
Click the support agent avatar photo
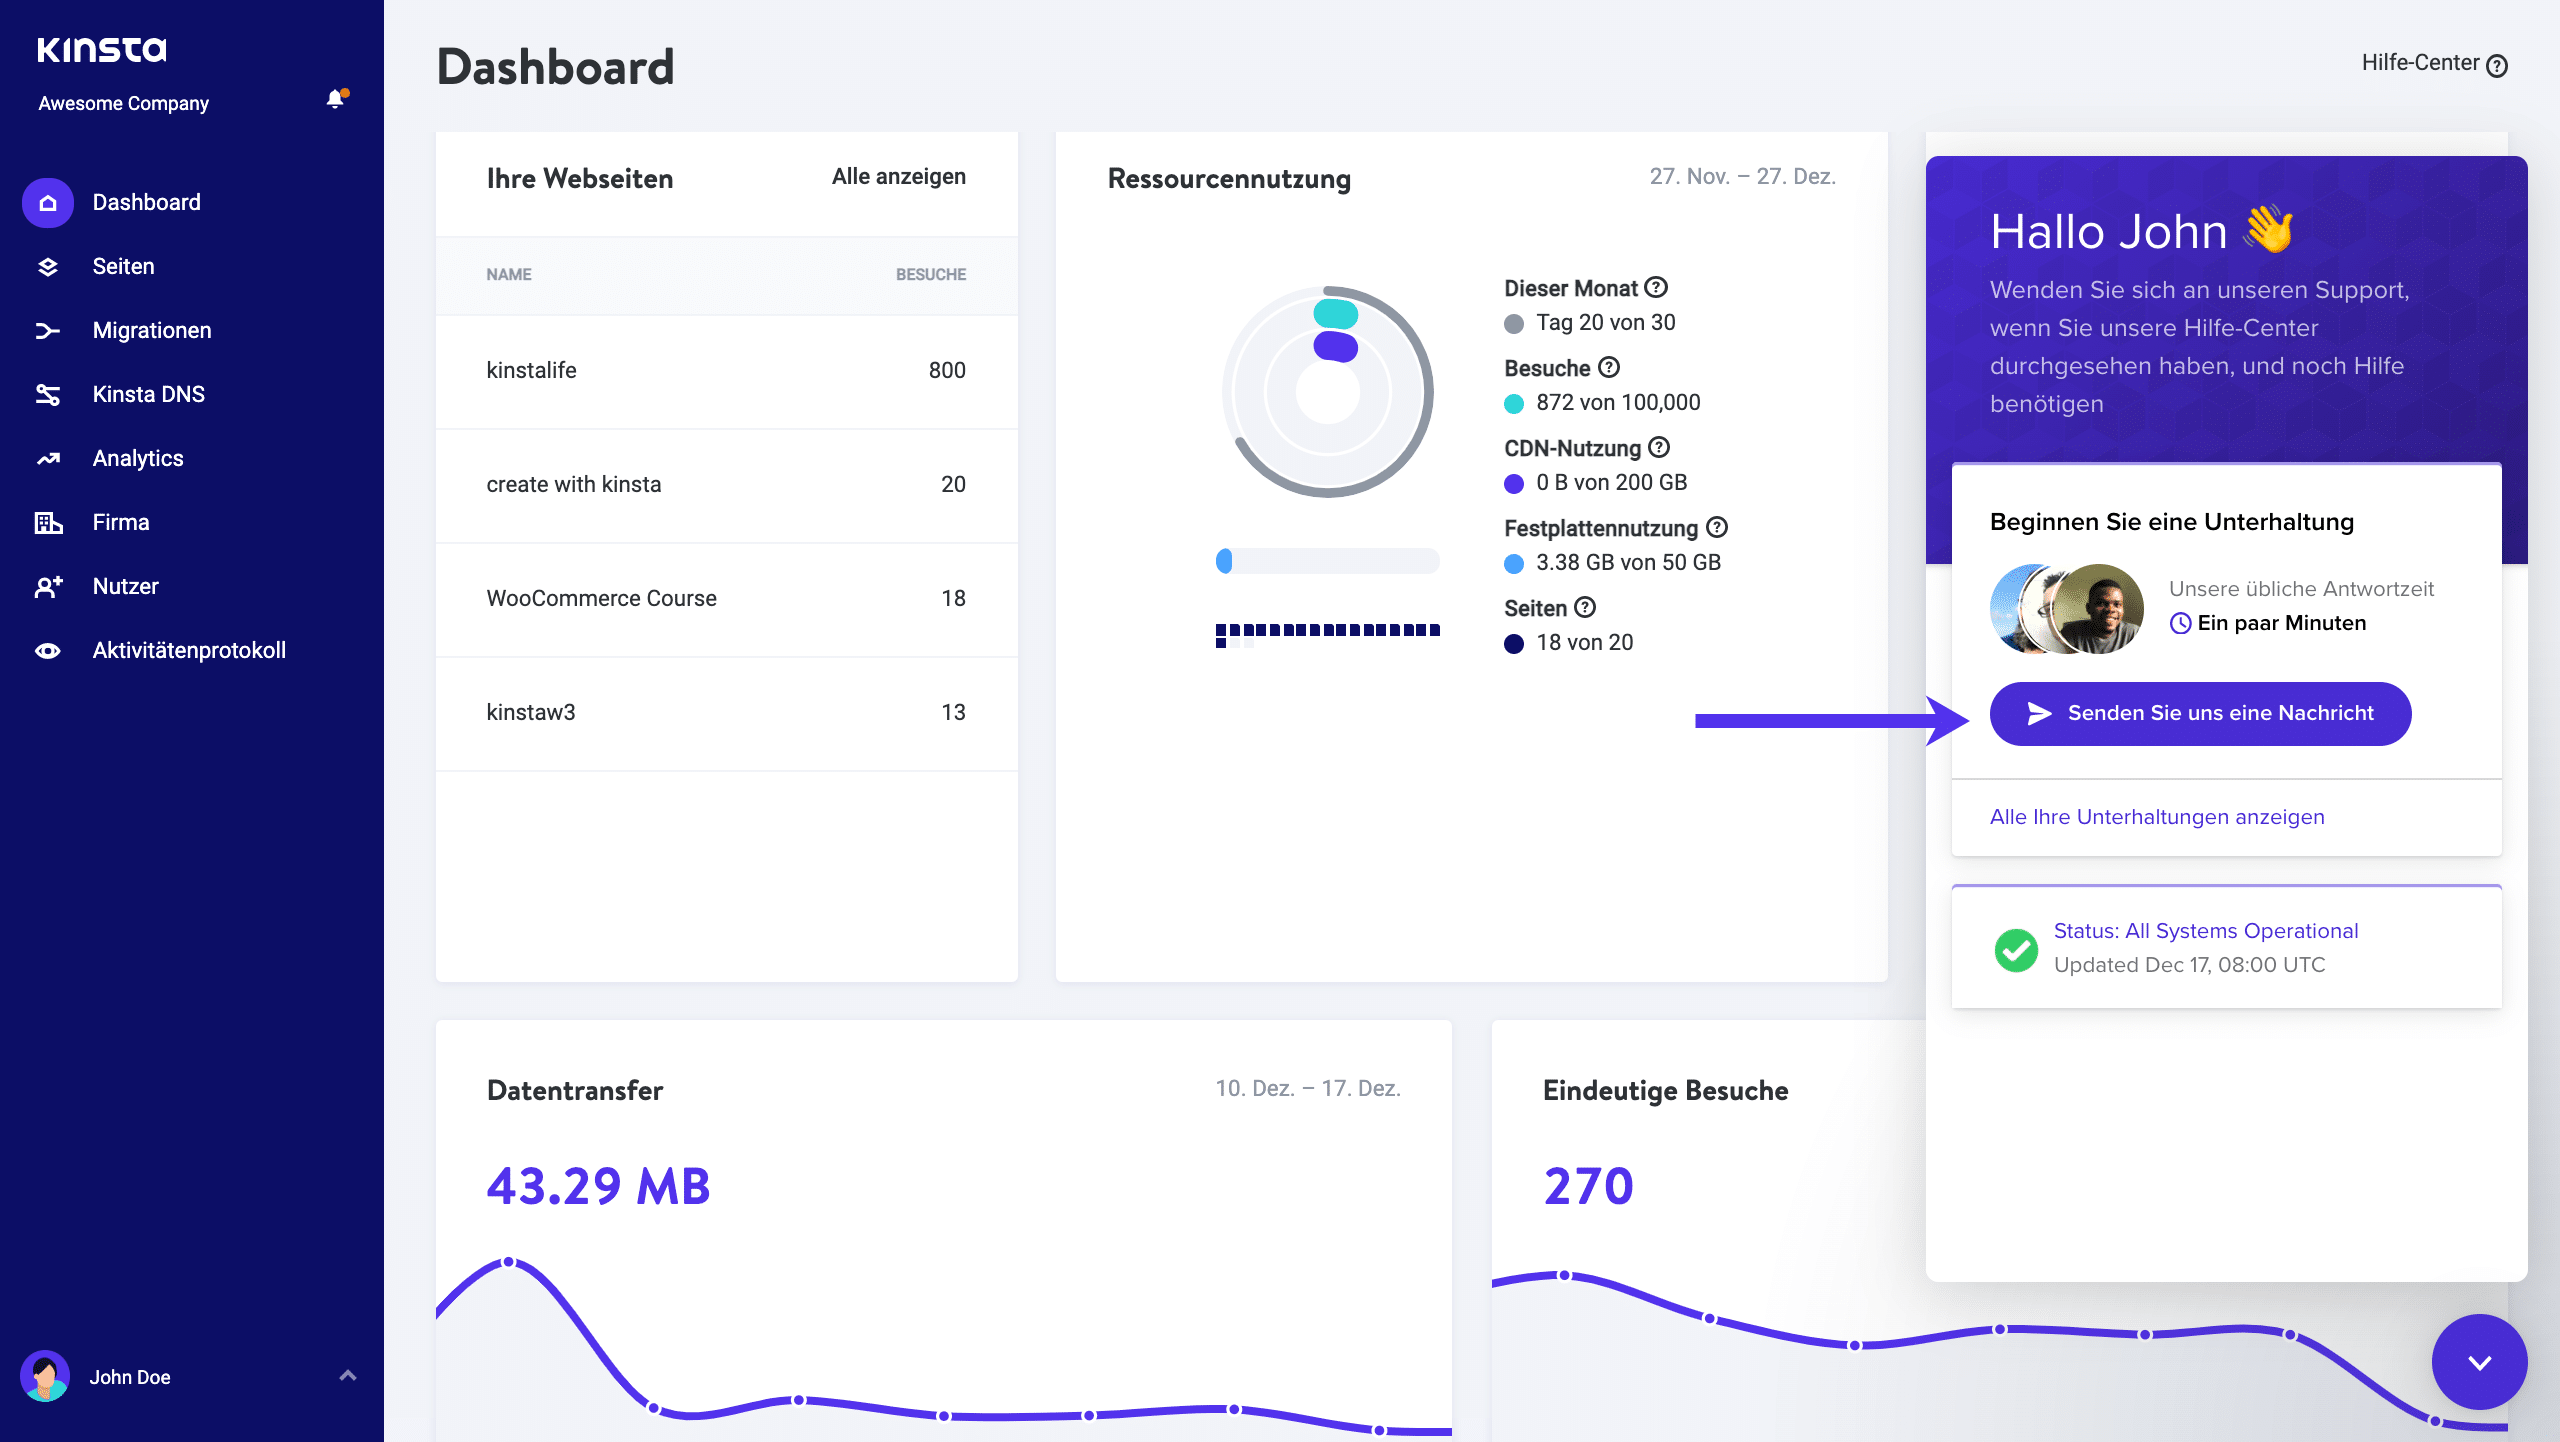click(x=2097, y=608)
